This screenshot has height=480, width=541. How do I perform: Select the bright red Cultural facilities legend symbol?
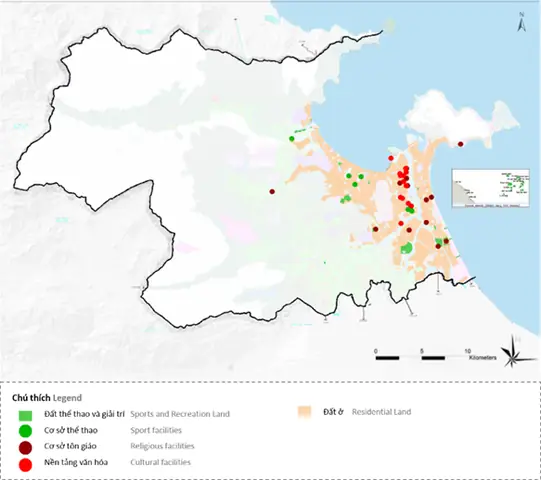coord(26,465)
